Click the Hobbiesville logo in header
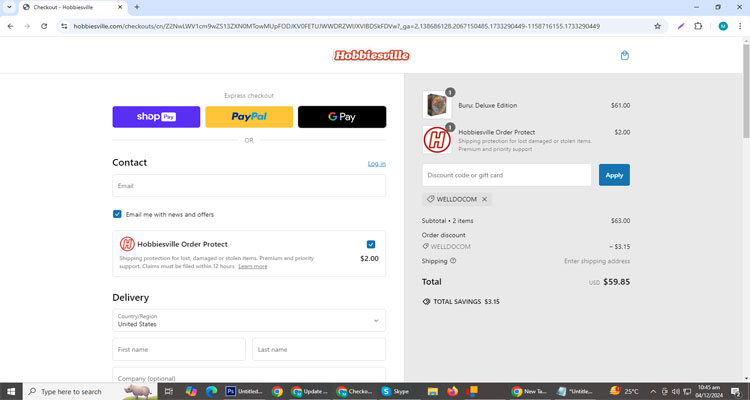This screenshot has width=750, height=400. click(x=371, y=56)
